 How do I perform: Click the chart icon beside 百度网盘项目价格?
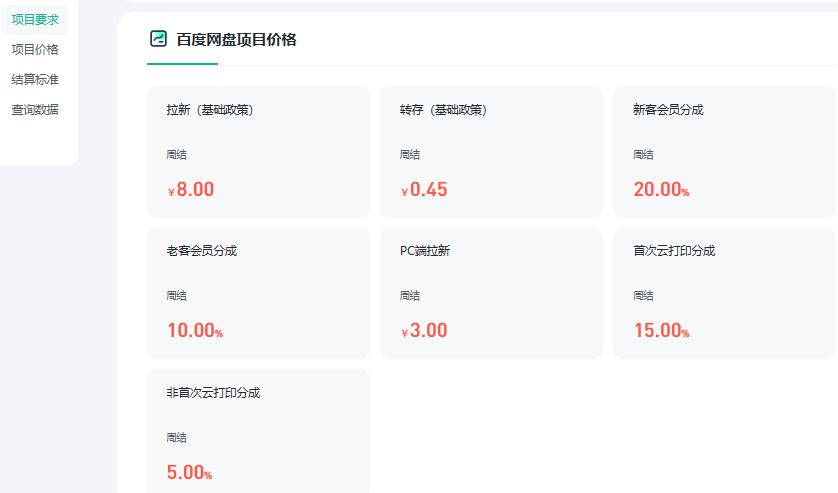click(158, 38)
